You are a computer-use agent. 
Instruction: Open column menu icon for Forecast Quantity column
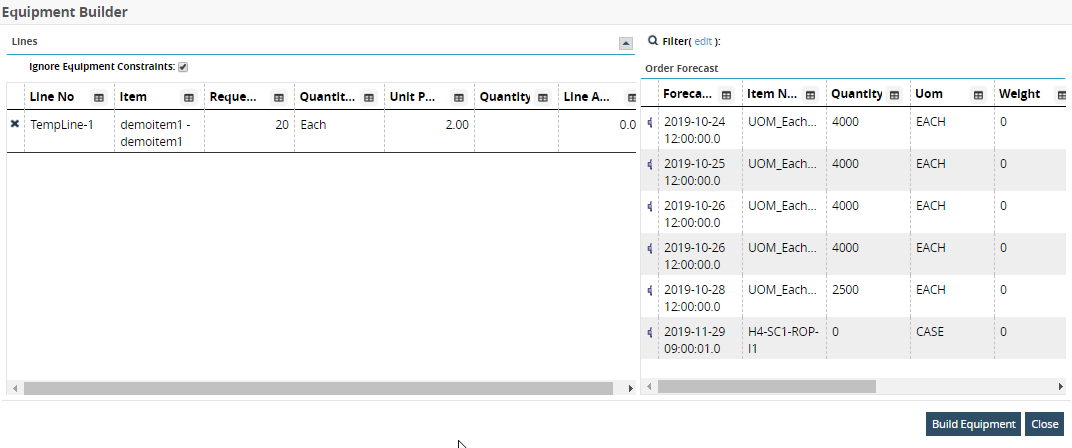coord(894,95)
